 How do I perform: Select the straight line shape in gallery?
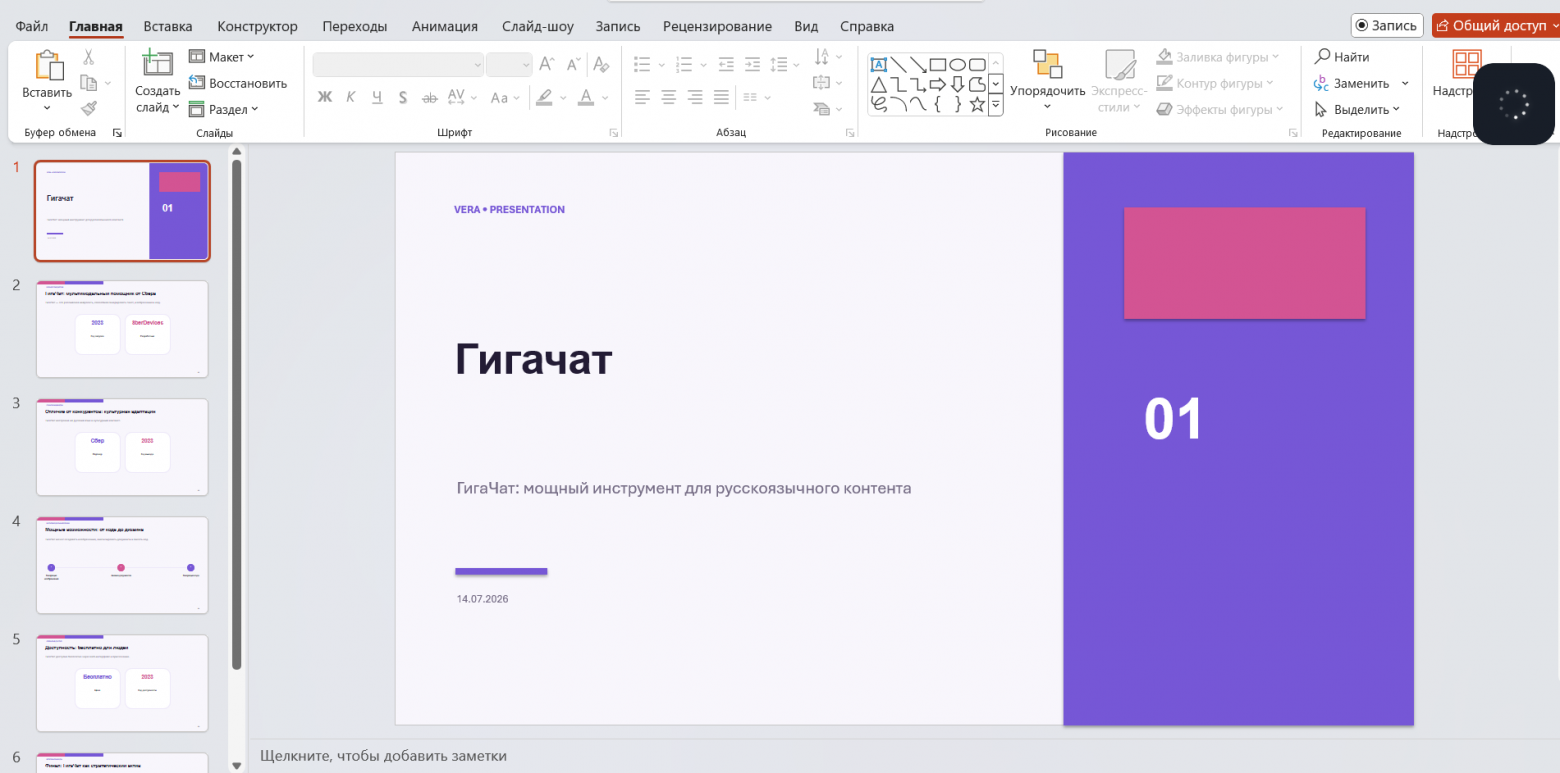coord(899,64)
